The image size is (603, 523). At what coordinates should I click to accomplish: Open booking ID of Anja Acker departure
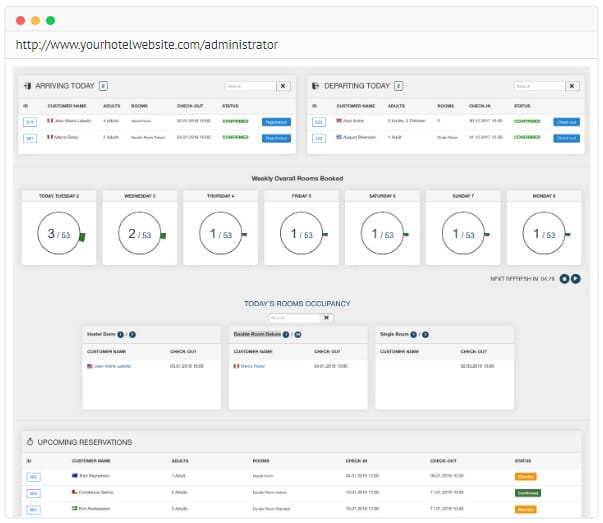coord(319,122)
